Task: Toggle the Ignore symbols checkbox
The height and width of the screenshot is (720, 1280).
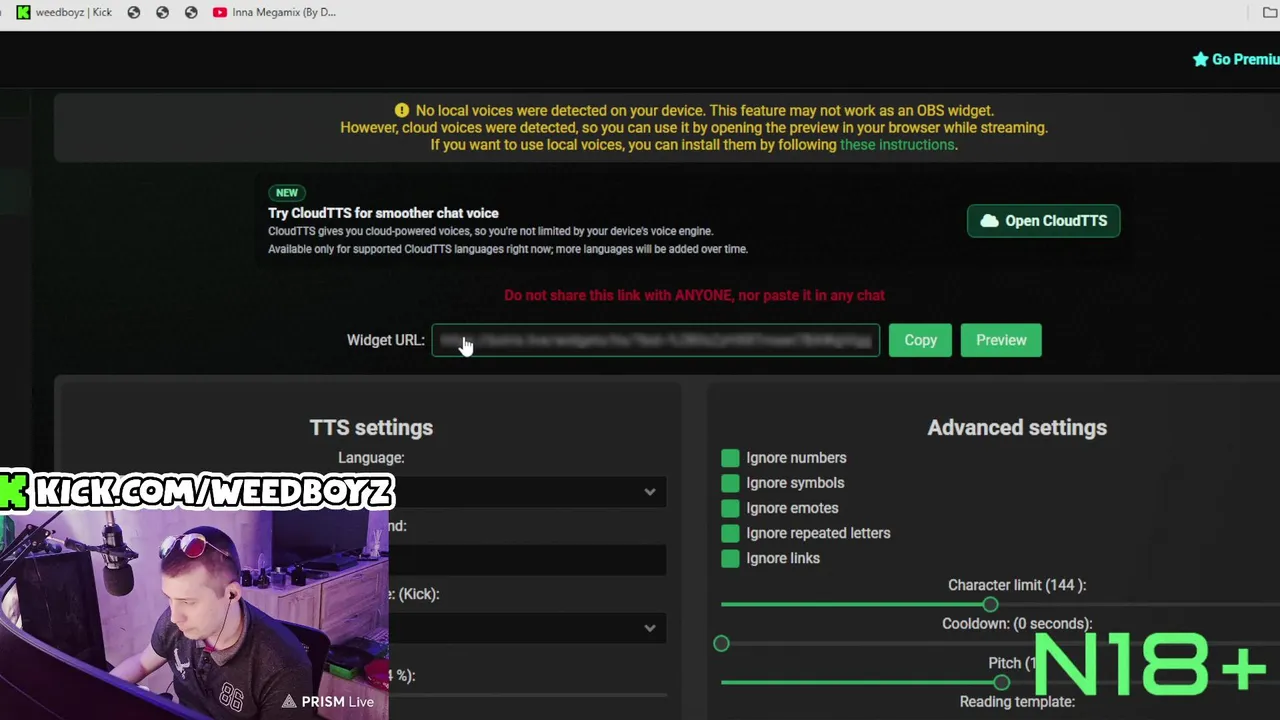Action: tap(730, 483)
